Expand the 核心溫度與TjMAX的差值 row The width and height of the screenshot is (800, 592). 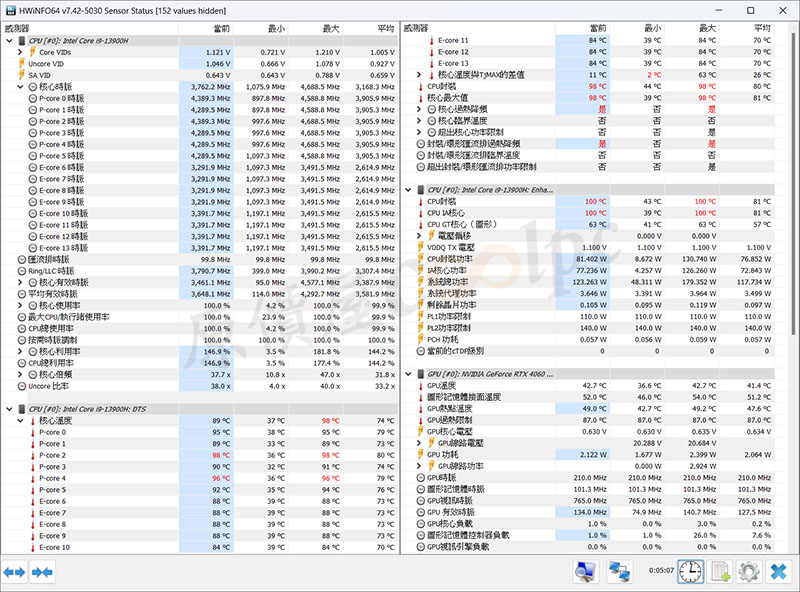[419, 75]
